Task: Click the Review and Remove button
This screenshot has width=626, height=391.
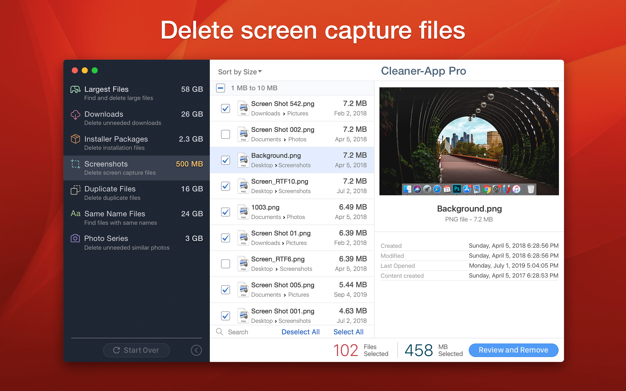Action: [x=513, y=350]
